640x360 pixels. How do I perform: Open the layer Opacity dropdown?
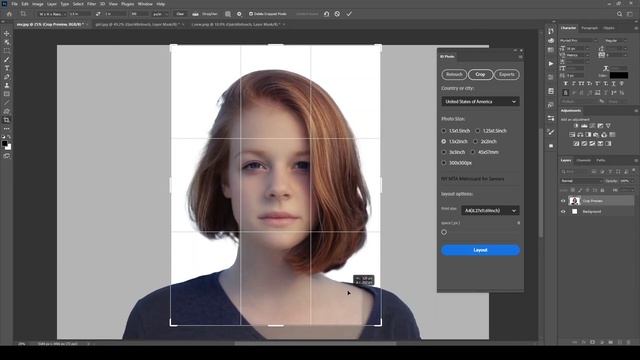coord(626,181)
